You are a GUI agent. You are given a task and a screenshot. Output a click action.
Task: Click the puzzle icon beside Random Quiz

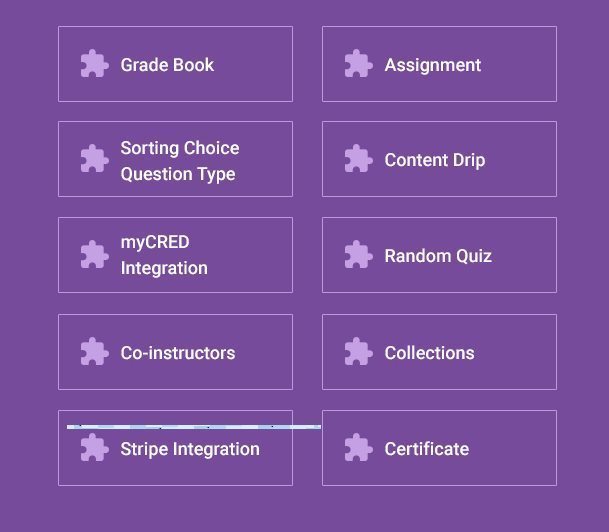358,255
